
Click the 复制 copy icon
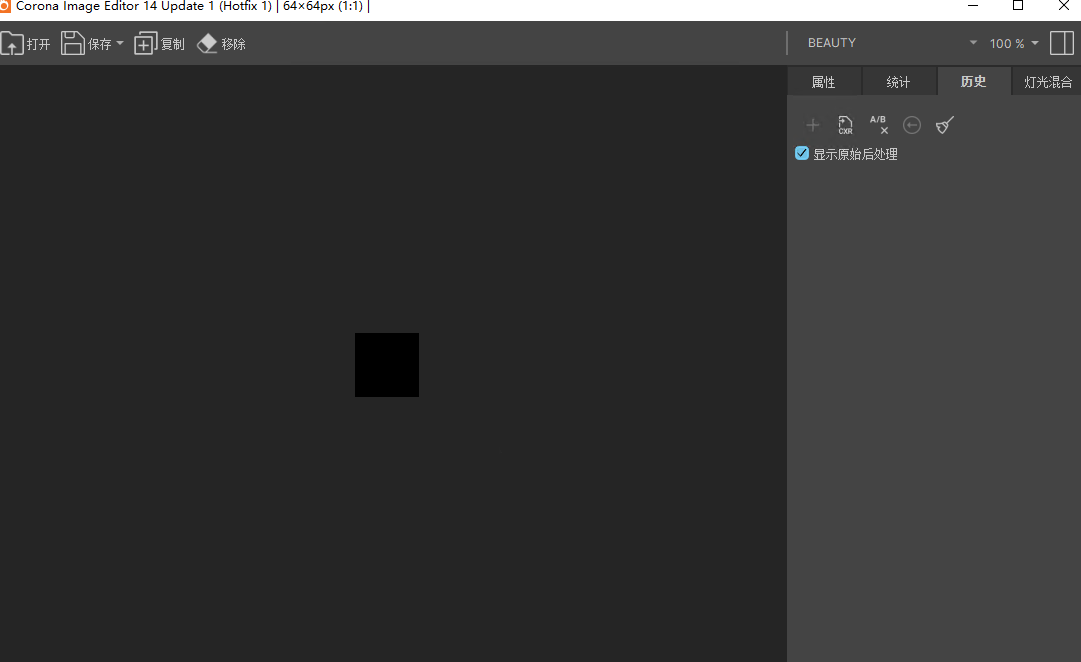click(x=145, y=43)
